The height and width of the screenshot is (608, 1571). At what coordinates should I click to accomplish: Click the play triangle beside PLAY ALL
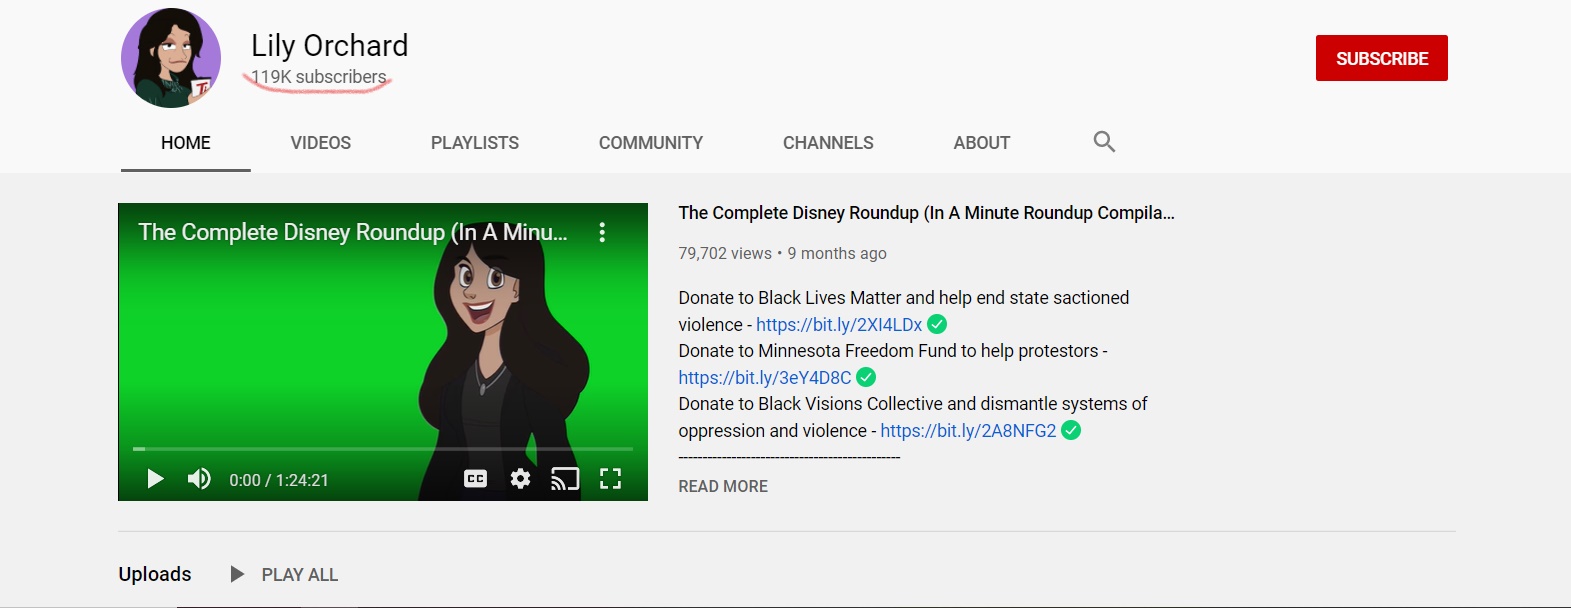click(237, 574)
